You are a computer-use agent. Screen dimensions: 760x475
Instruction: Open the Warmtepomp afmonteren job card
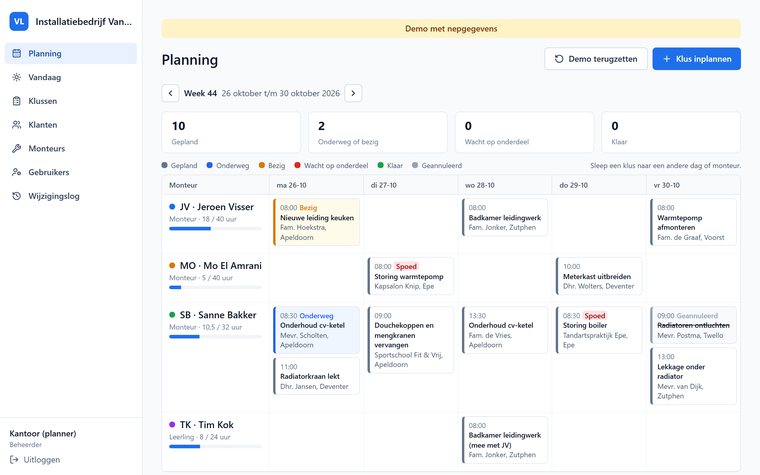694,222
